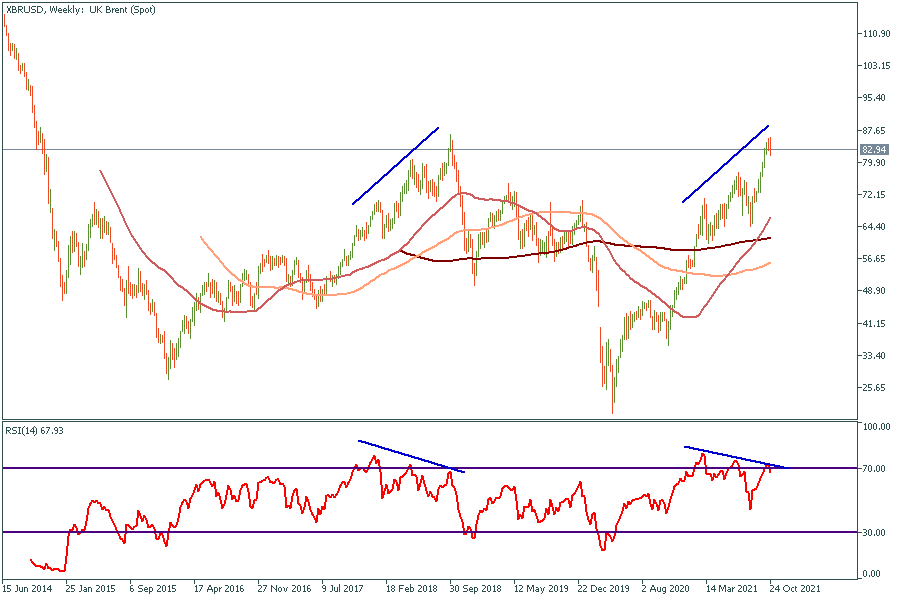Click the 0.00 RSI scale label
This screenshot has width=900, height=600.
click(873, 574)
